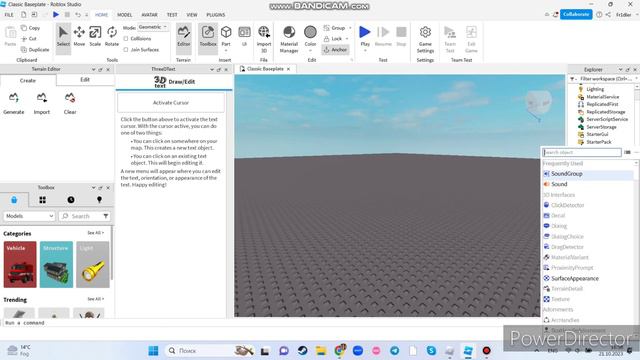640x360 pixels.
Task: Open the Terrain Editor from the ribbon
Action: click(x=184, y=37)
